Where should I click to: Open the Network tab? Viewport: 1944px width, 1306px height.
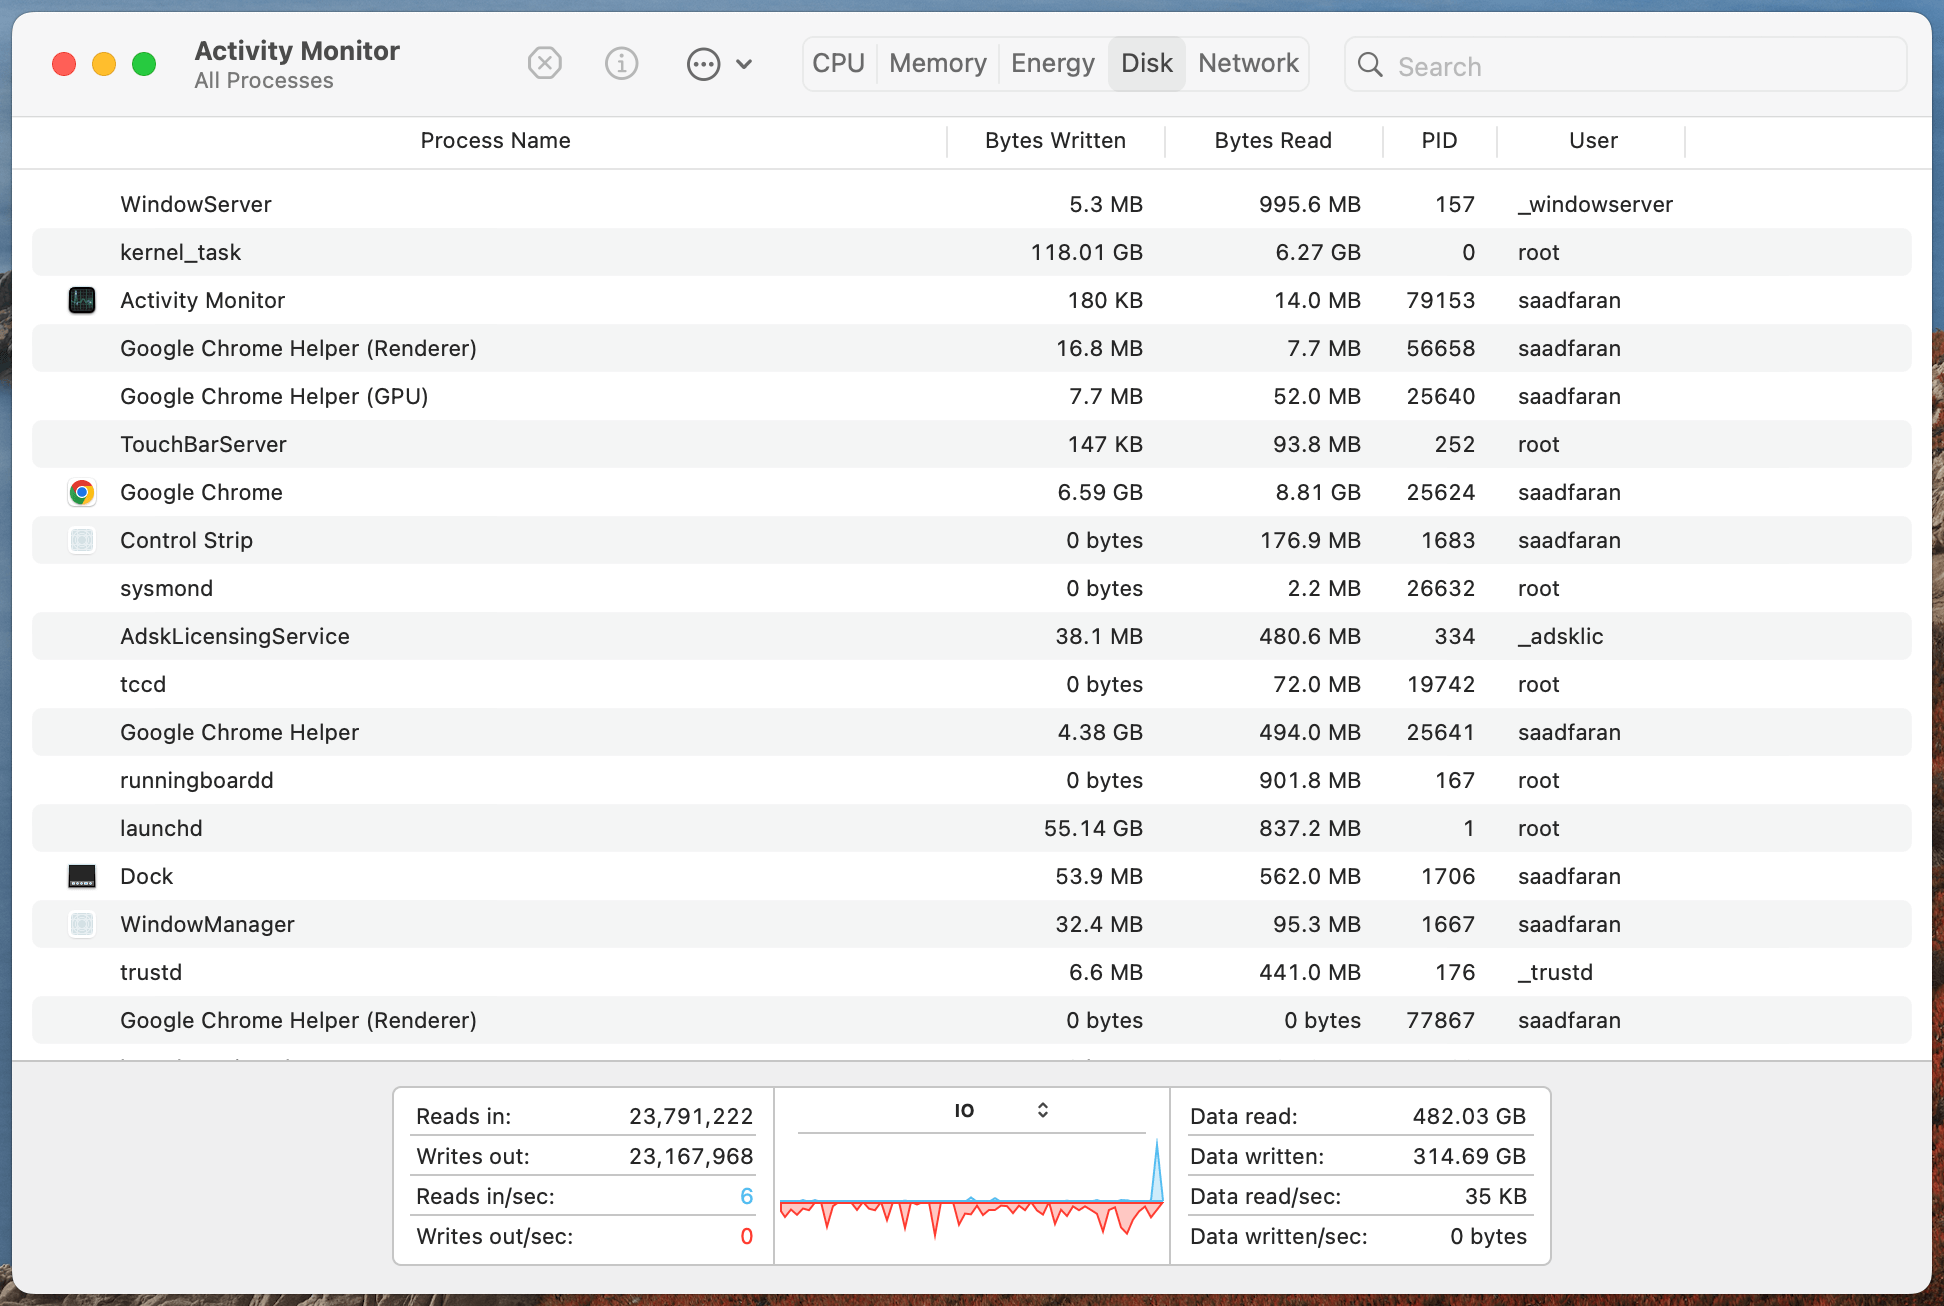click(1248, 64)
